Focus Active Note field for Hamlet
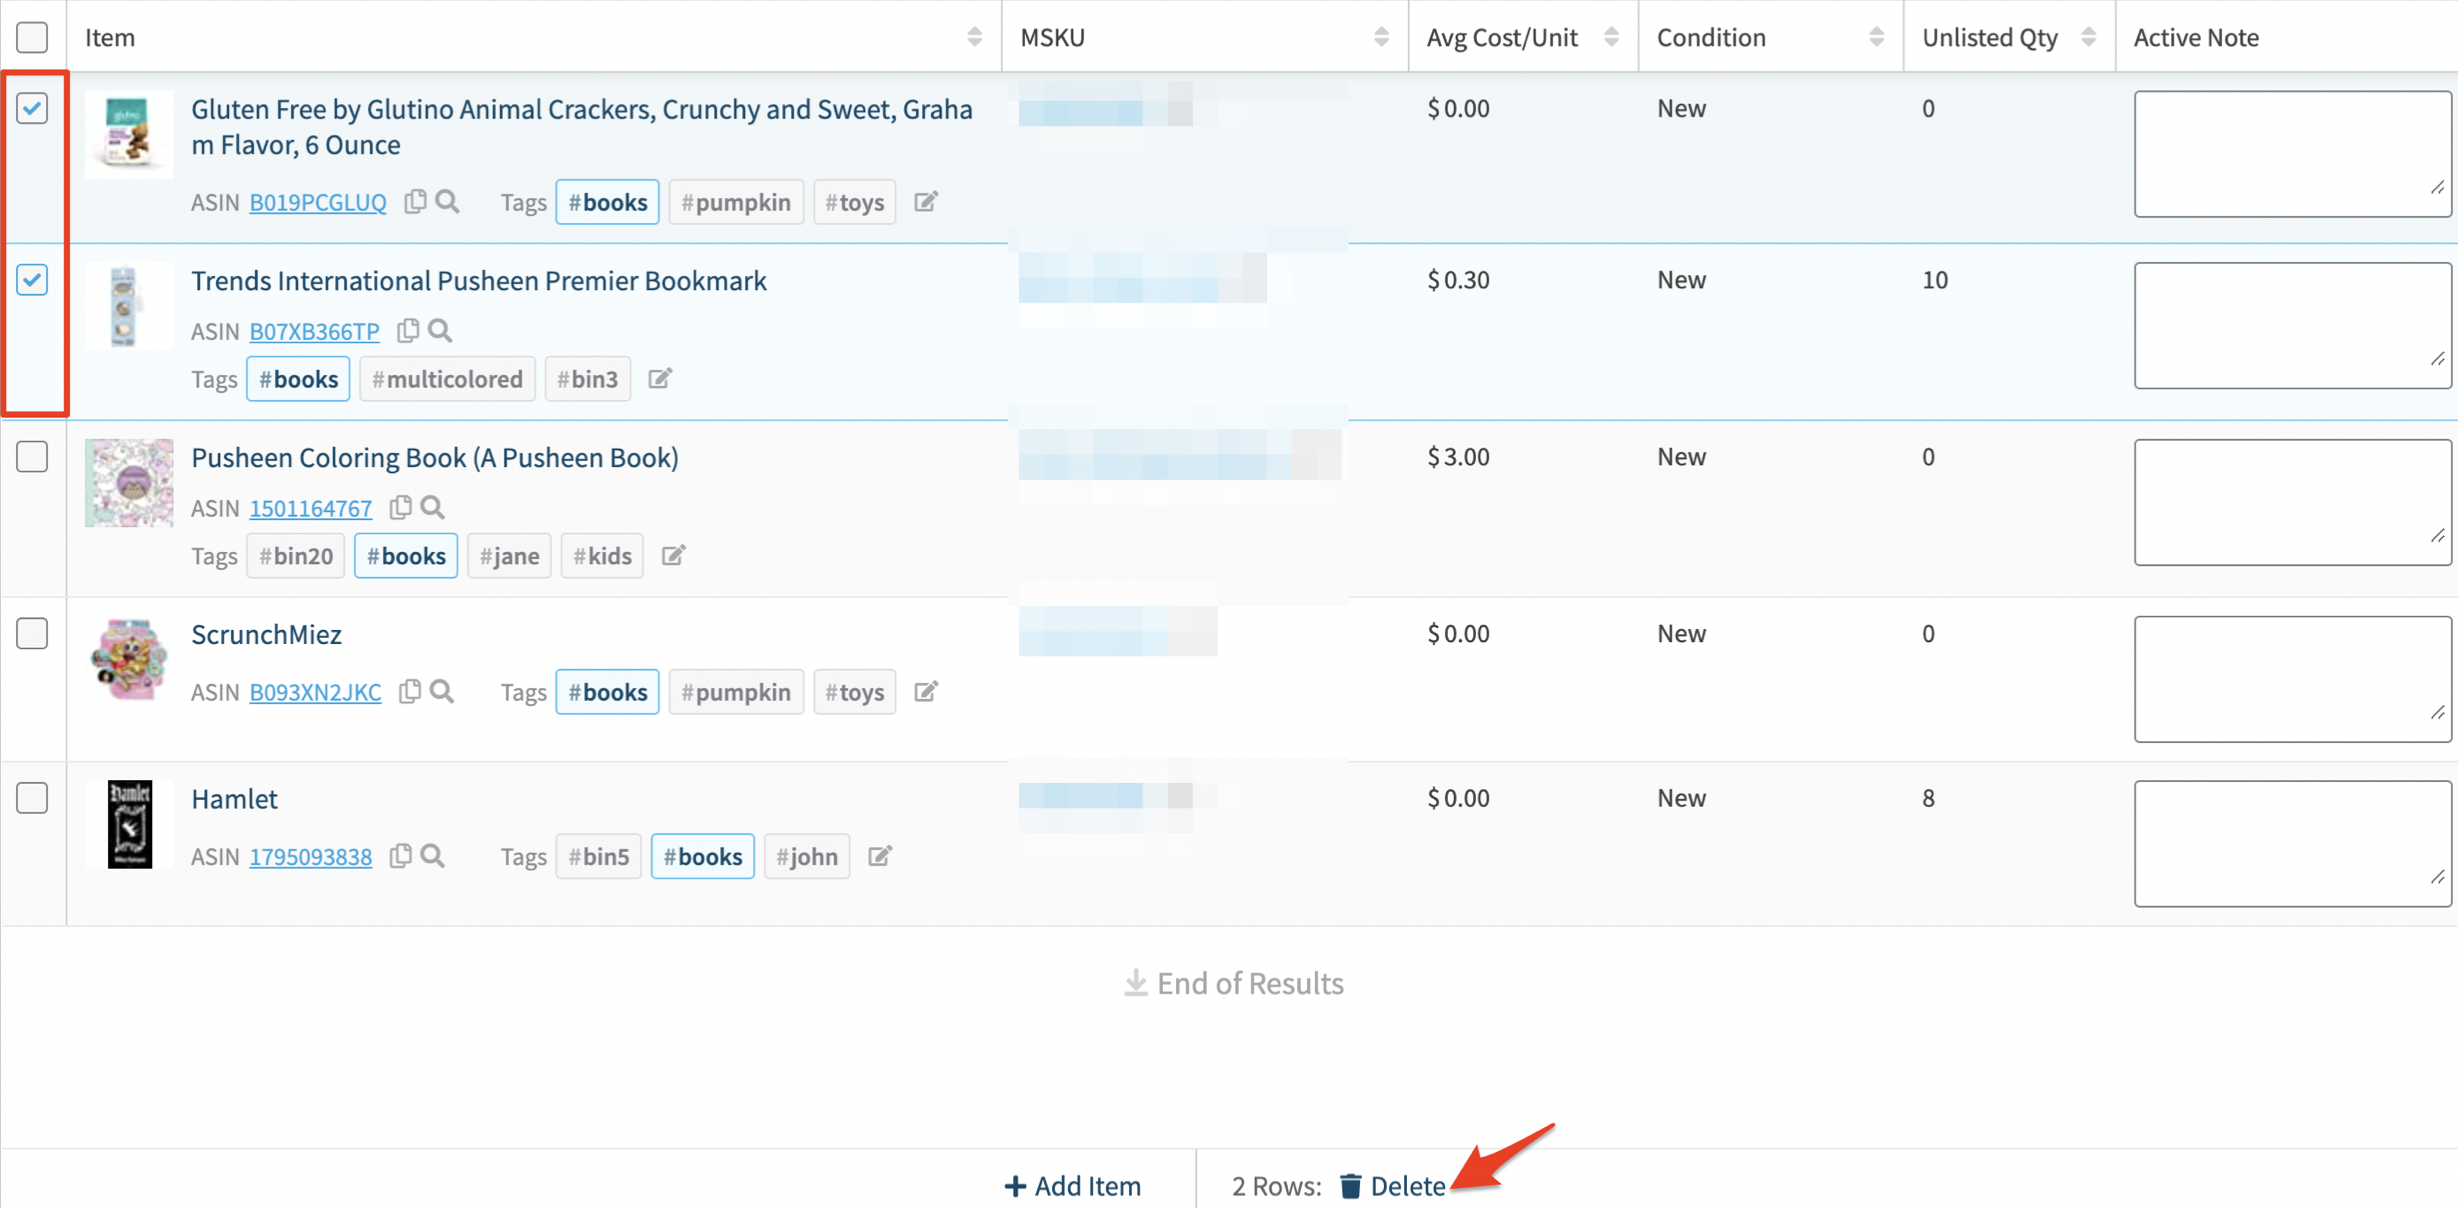Image resolution: width=2458 pixels, height=1208 pixels. [2291, 843]
